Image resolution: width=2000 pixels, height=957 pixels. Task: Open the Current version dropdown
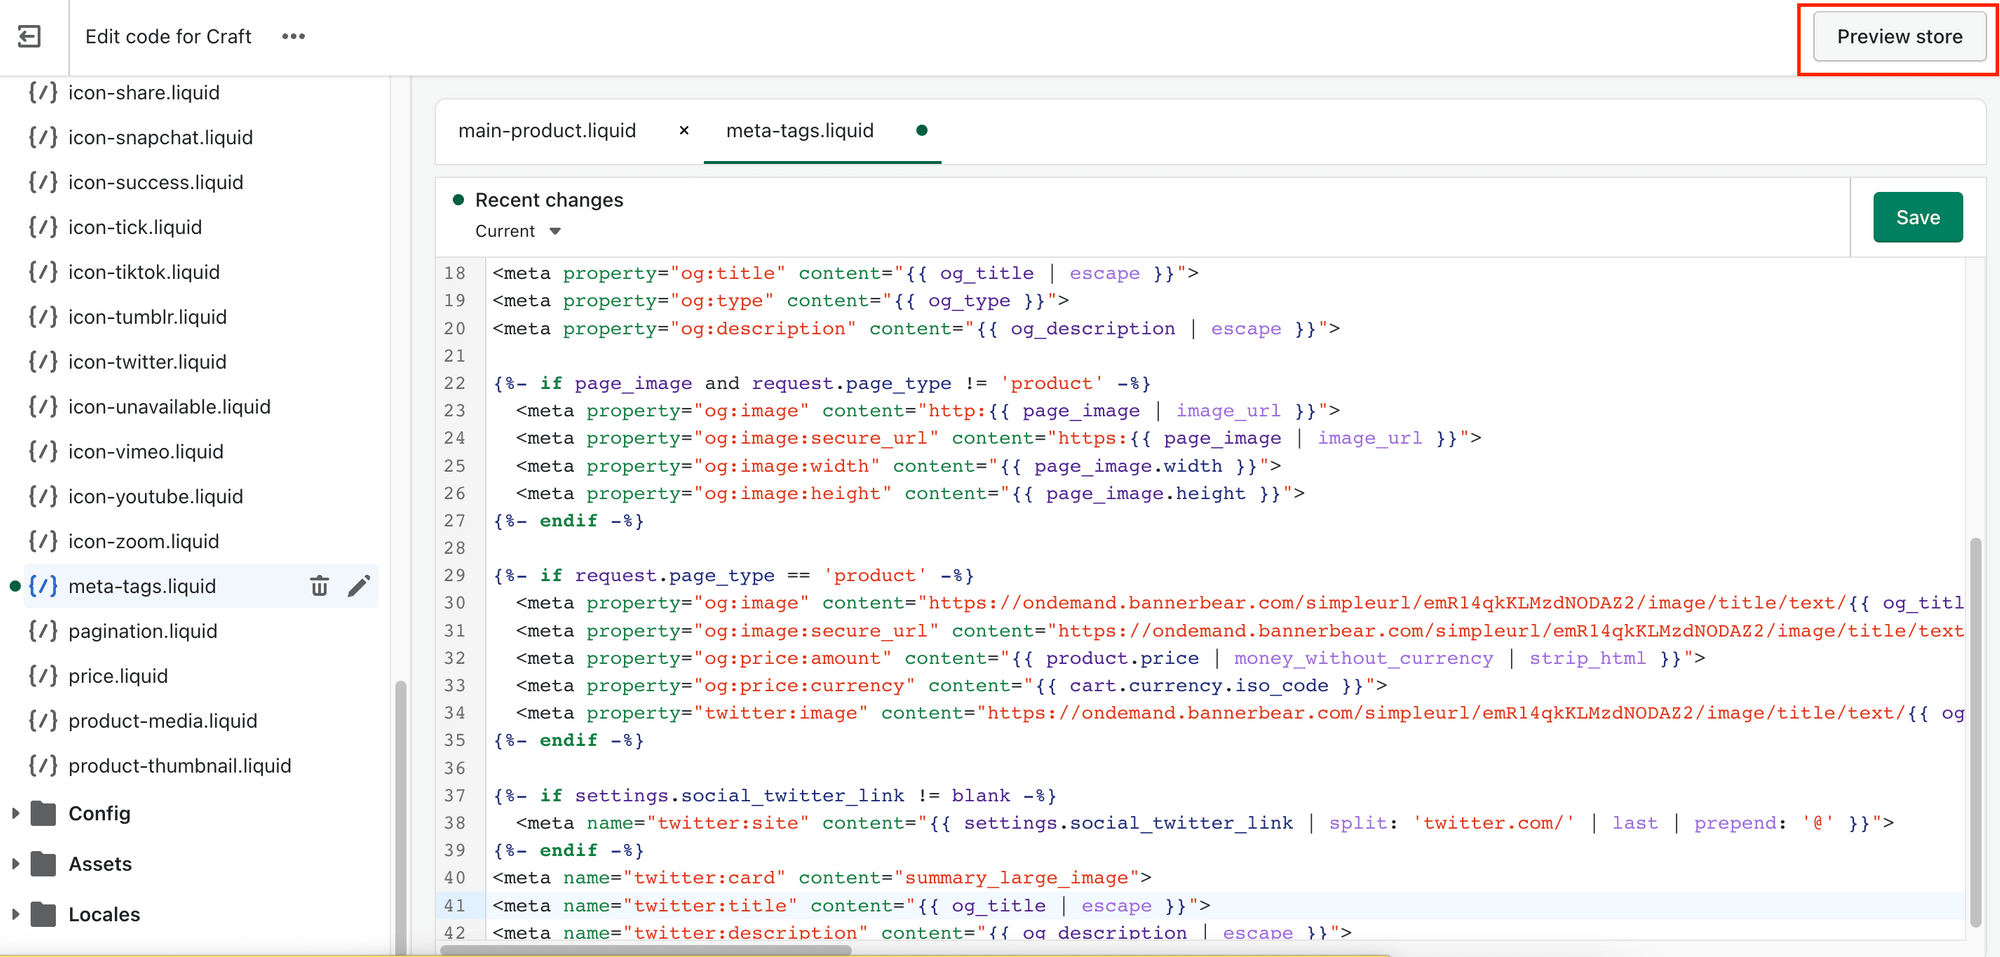point(517,230)
